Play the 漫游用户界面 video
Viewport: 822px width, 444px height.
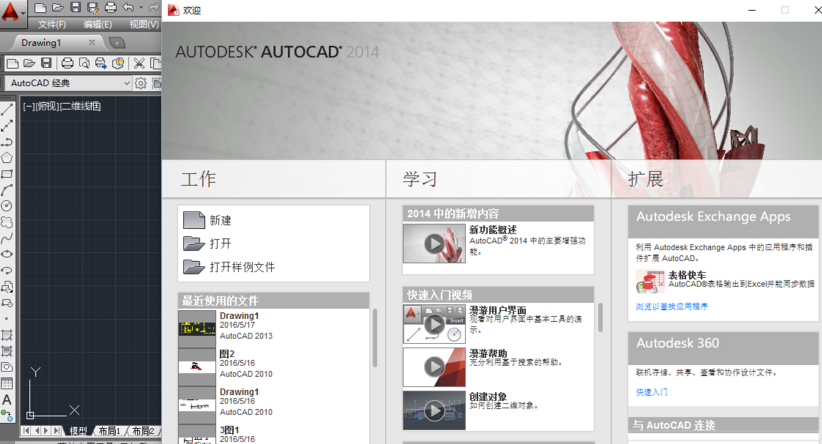click(x=434, y=324)
